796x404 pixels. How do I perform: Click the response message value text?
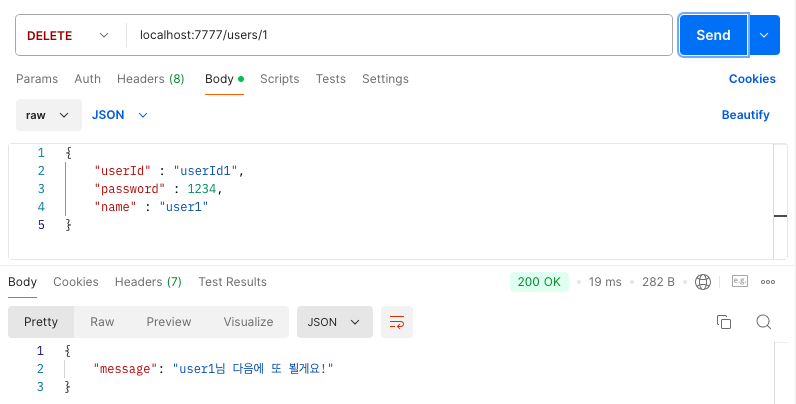tap(253, 369)
